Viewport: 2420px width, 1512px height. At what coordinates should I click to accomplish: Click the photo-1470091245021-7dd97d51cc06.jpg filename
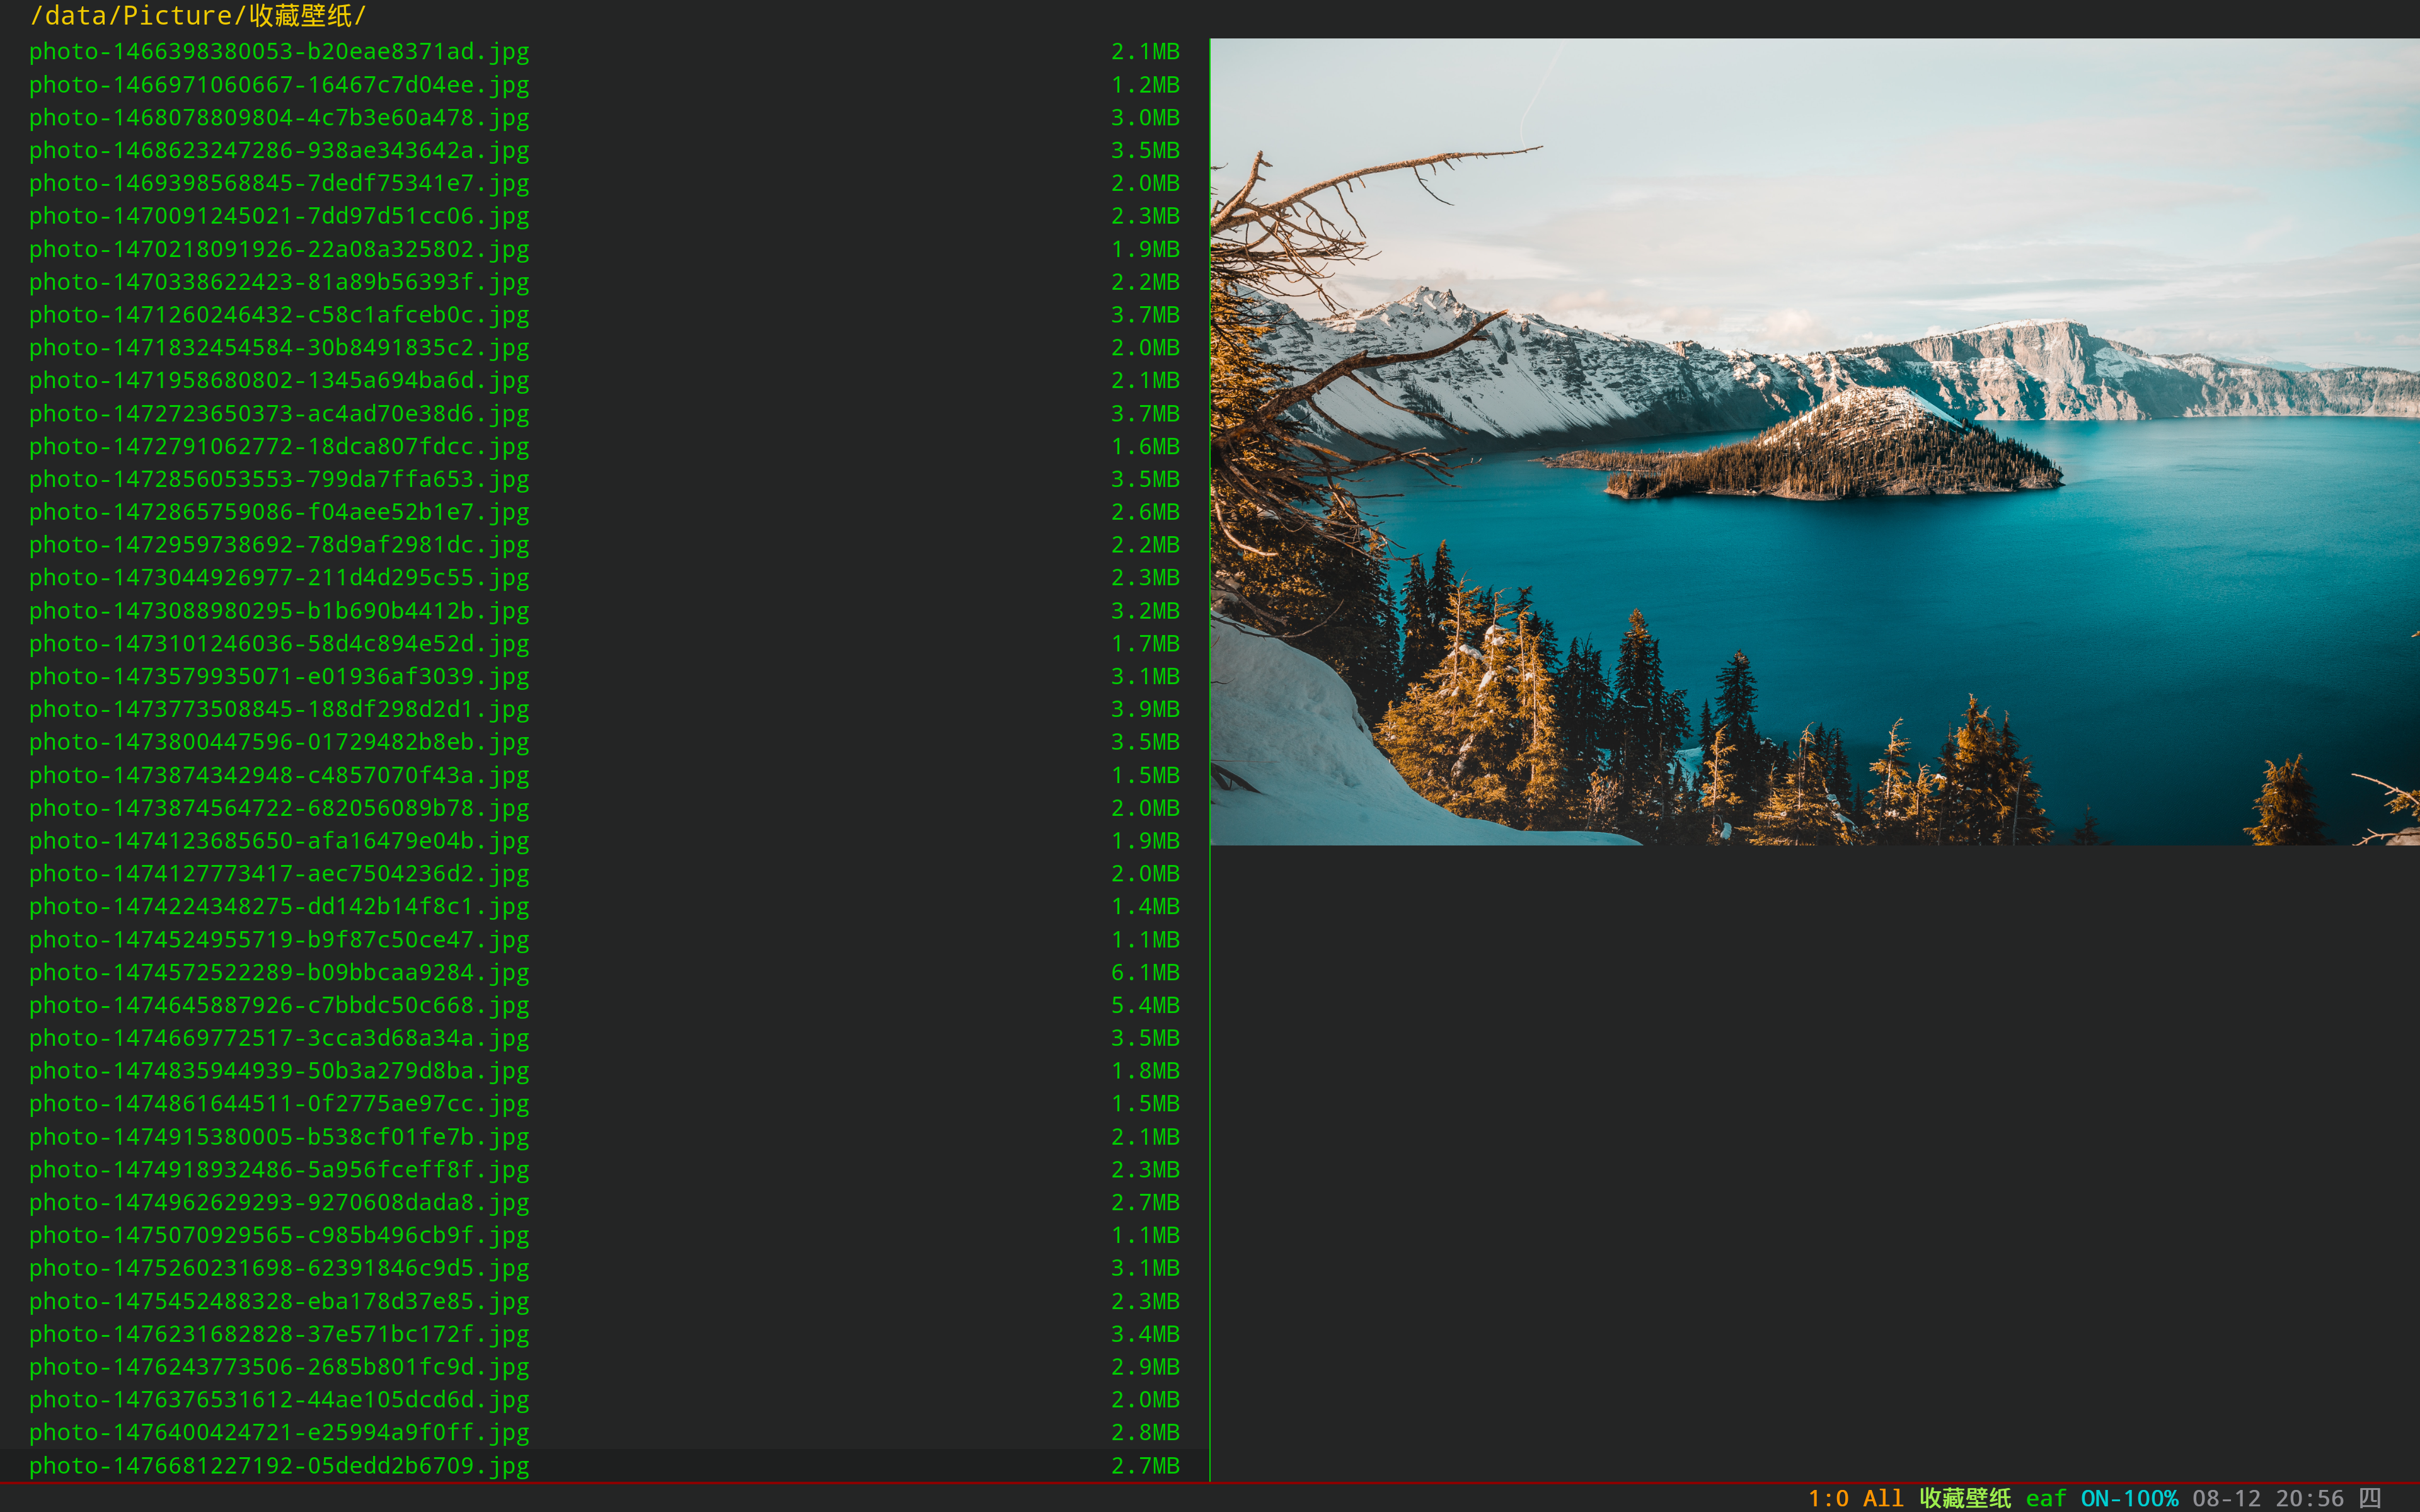pyautogui.click(x=279, y=216)
